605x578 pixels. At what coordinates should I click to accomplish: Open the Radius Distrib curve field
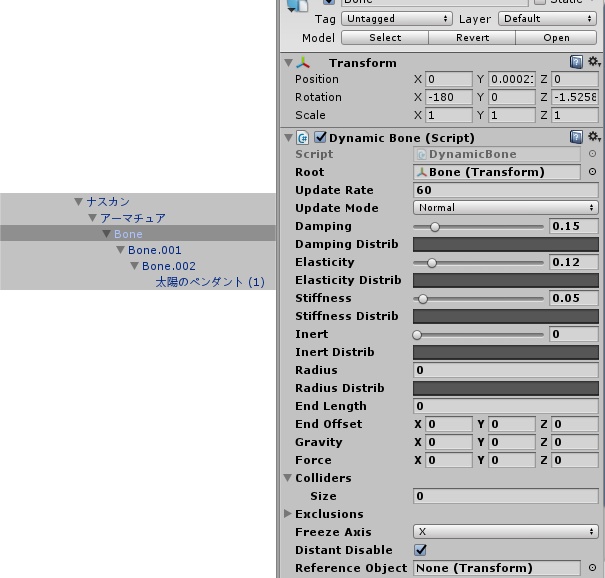(x=505, y=388)
